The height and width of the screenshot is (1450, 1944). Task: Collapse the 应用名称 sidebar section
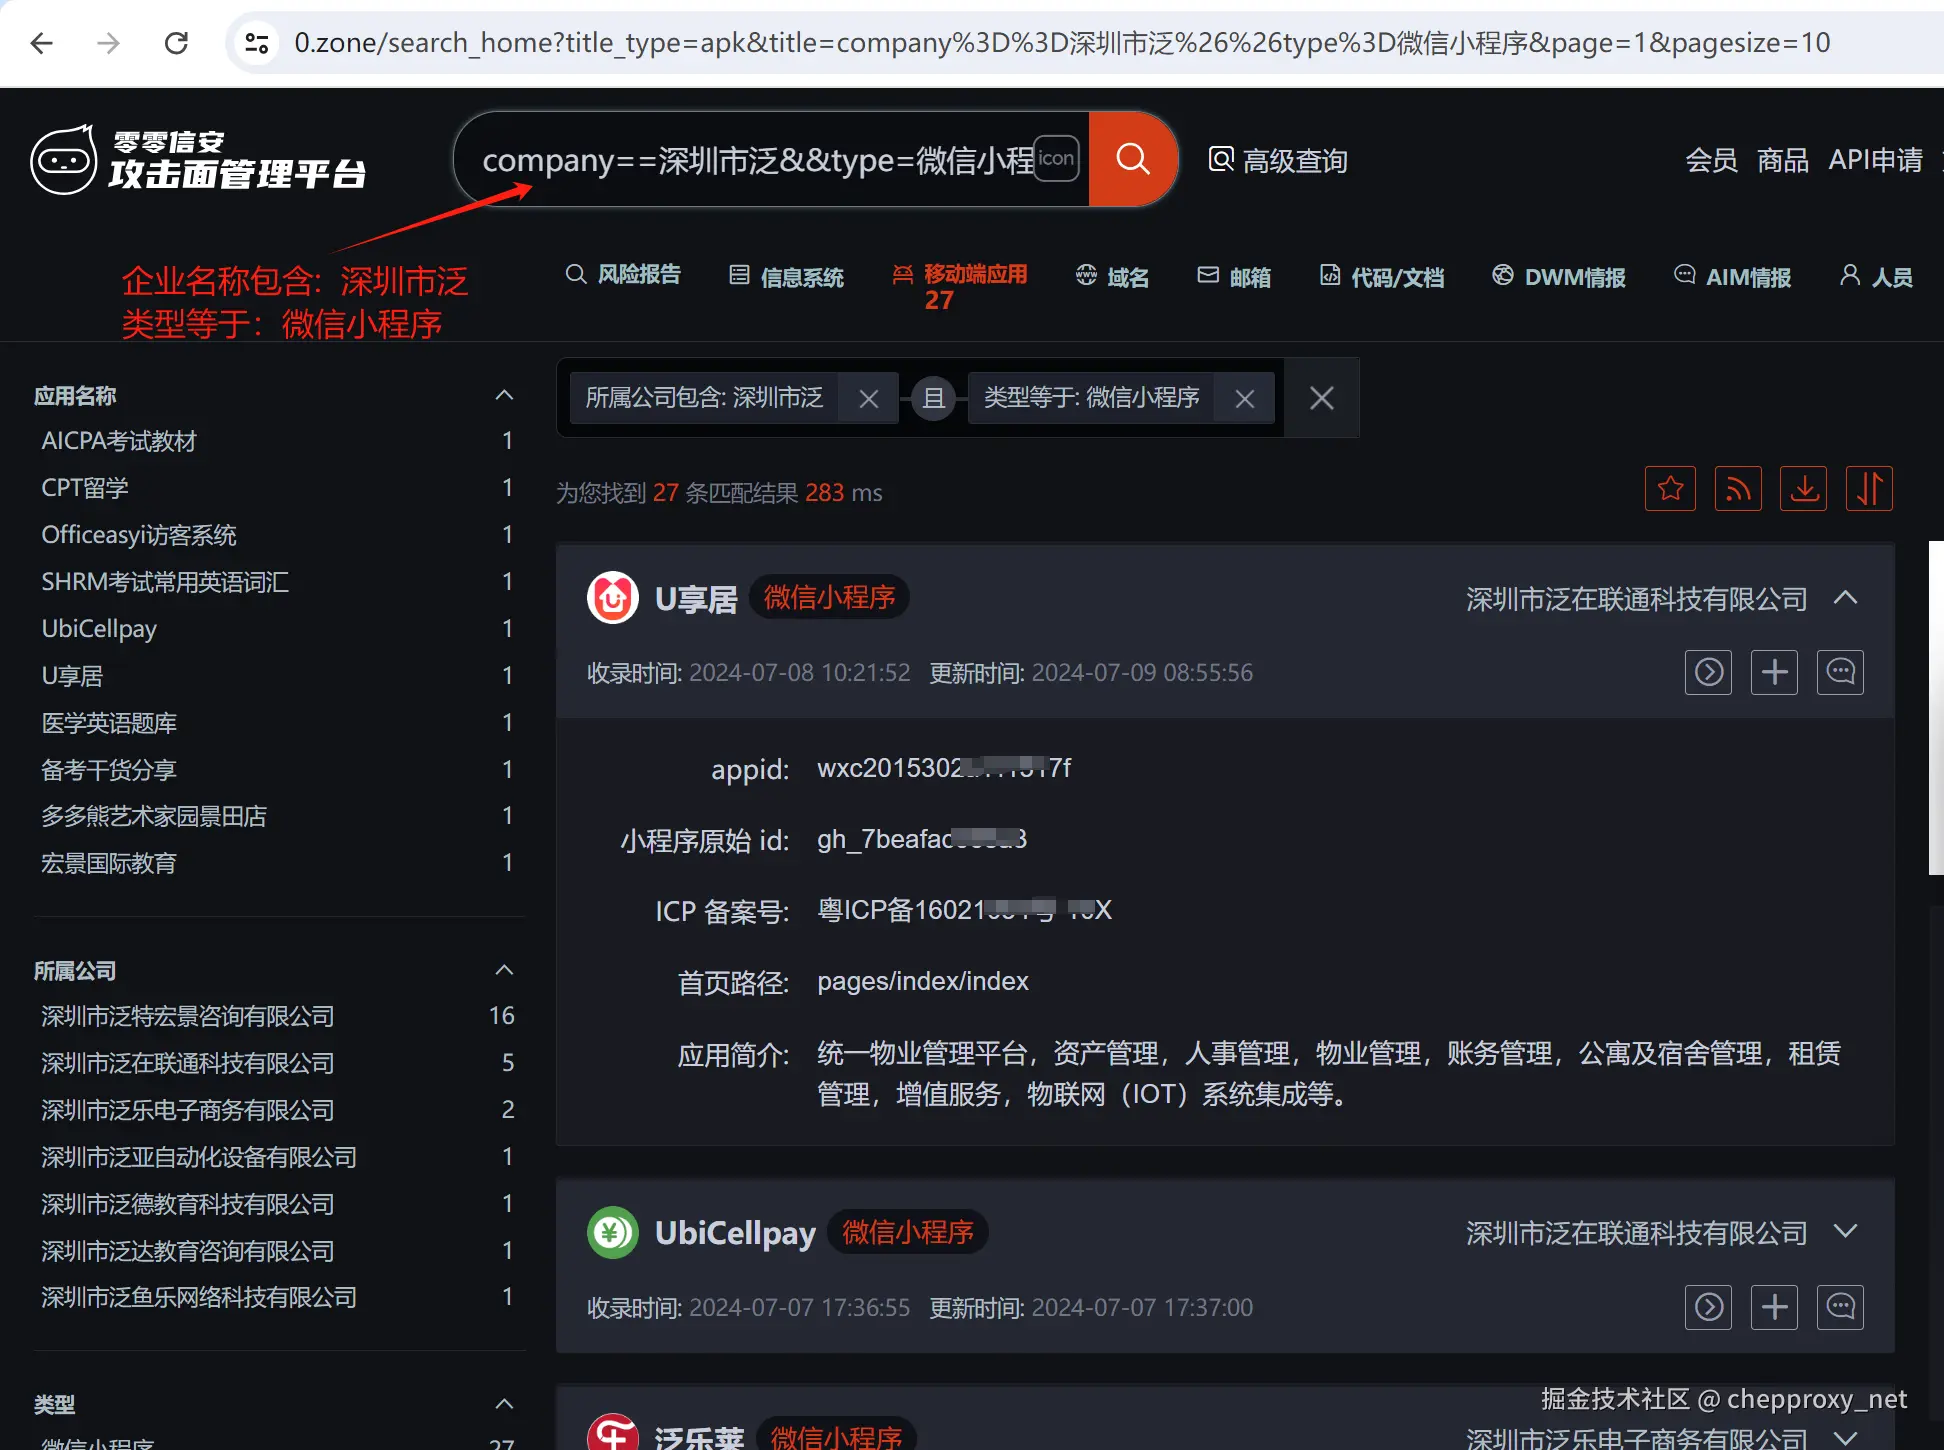point(504,396)
